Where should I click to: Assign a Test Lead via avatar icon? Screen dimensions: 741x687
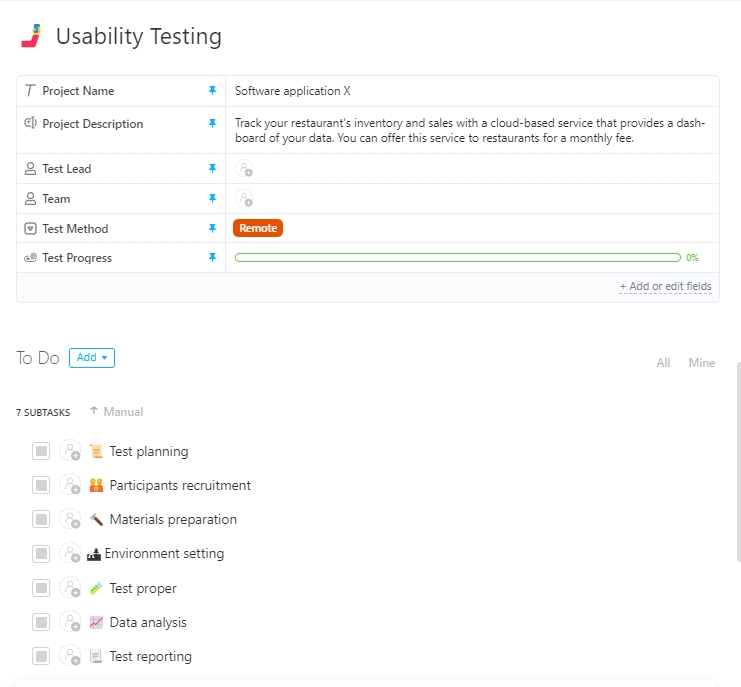[245, 169]
